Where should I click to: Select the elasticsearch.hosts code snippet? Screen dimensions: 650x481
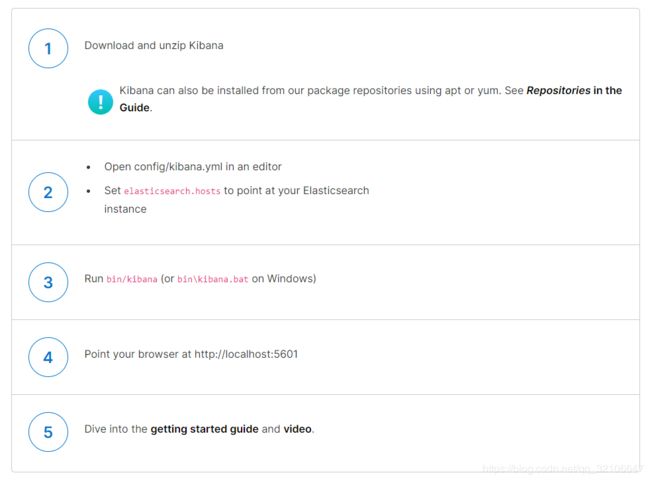[x=172, y=191]
